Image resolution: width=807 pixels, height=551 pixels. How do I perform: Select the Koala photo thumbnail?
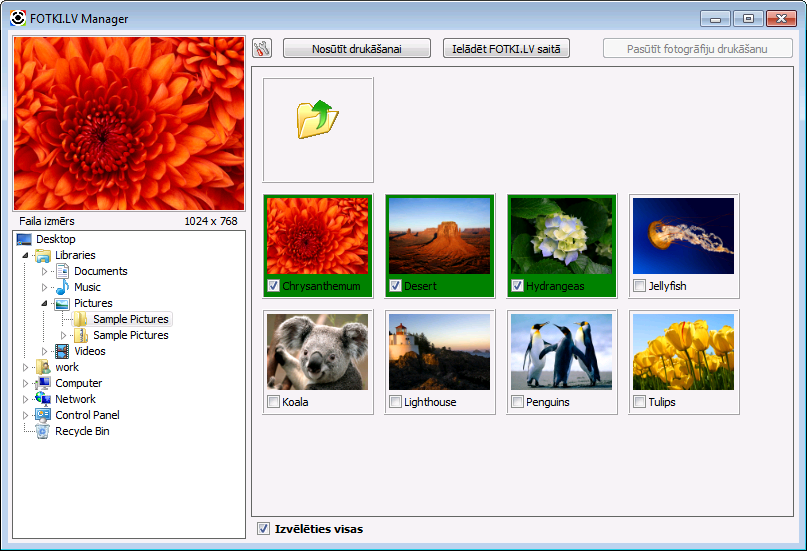[x=318, y=352]
